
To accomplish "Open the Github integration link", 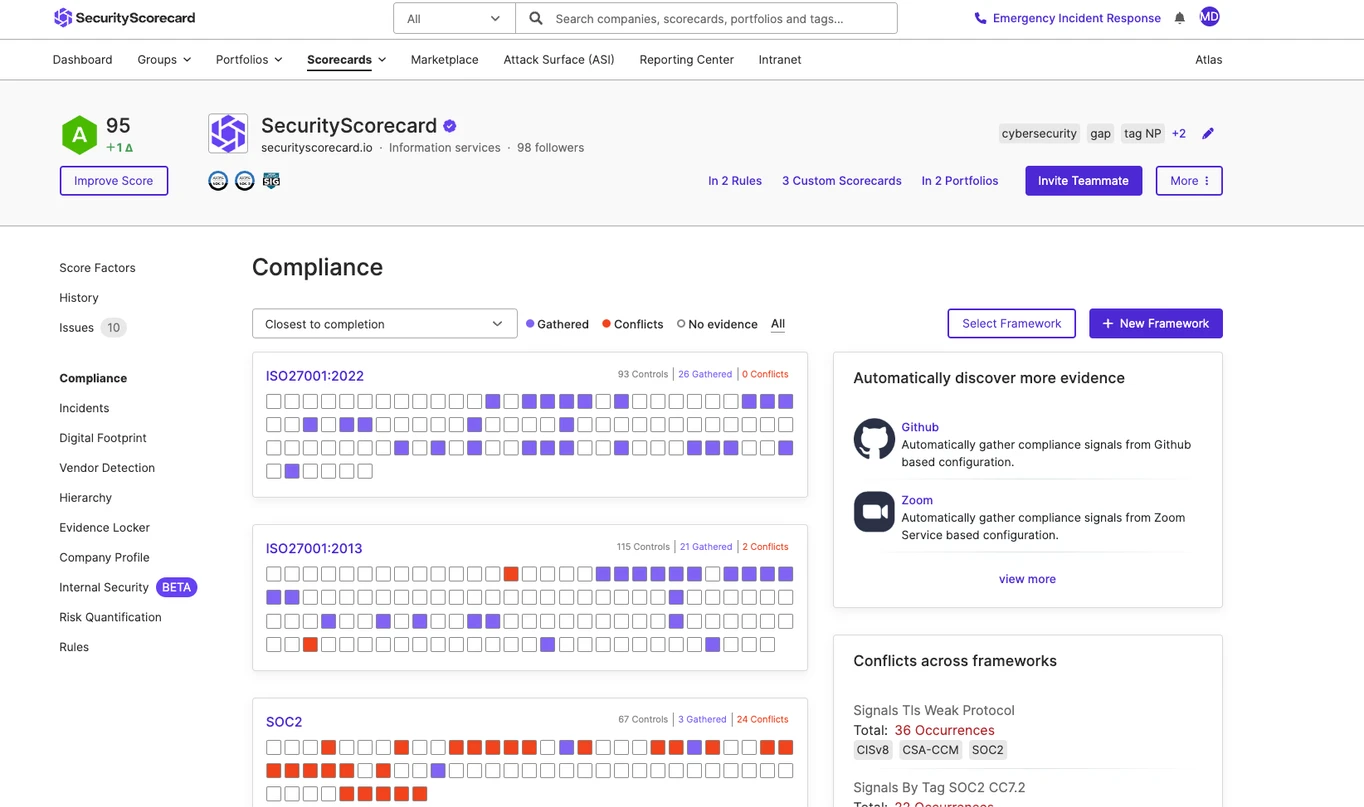I will click(920, 427).
